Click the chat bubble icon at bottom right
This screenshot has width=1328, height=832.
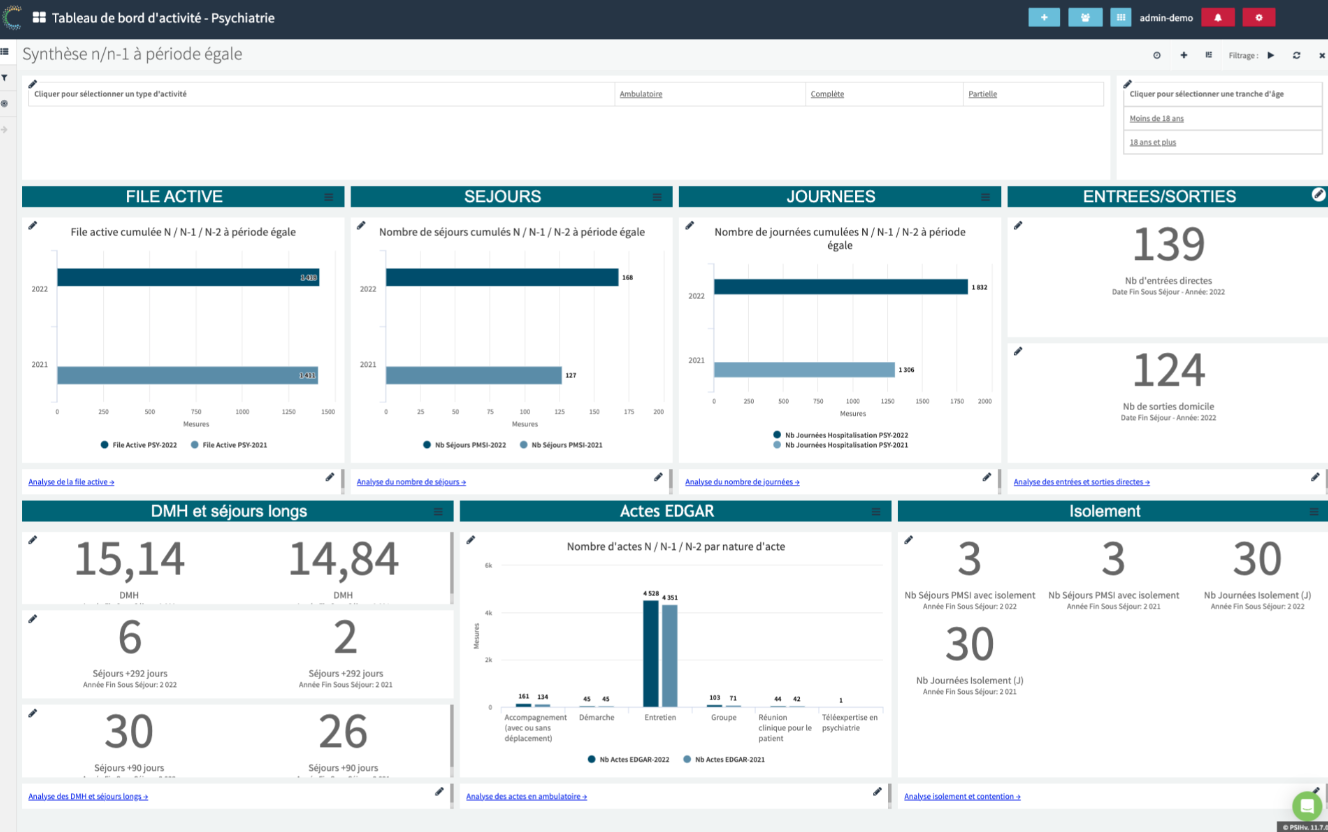click(1306, 805)
